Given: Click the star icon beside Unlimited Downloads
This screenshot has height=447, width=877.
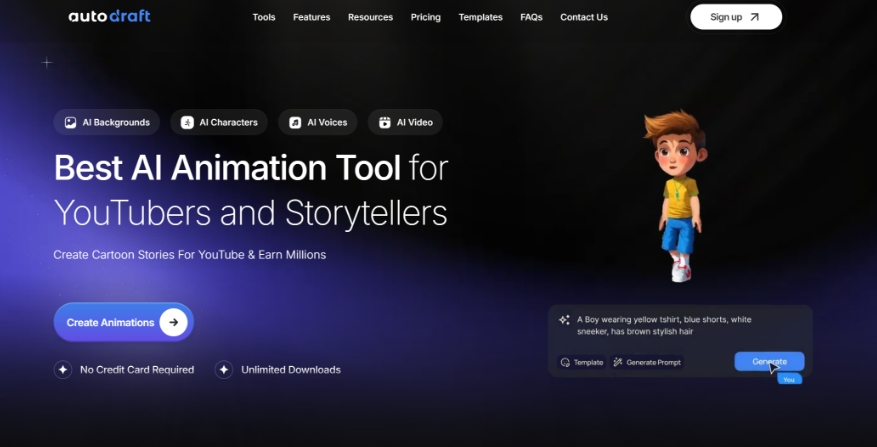Looking at the screenshot, I should 224,370.
